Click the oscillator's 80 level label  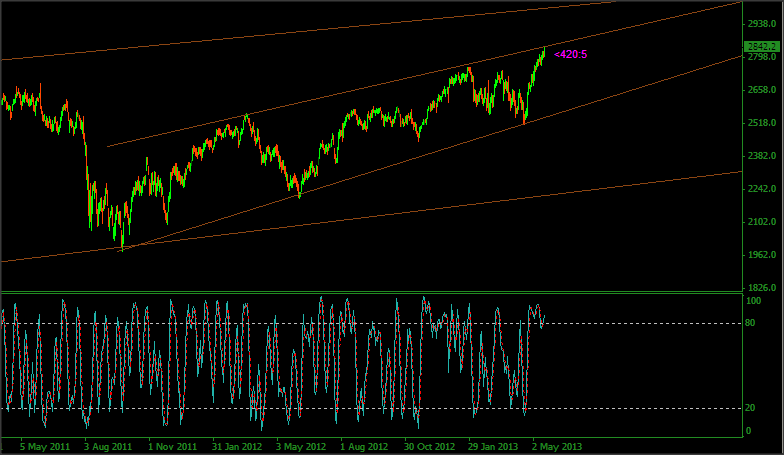pos(750,323)
